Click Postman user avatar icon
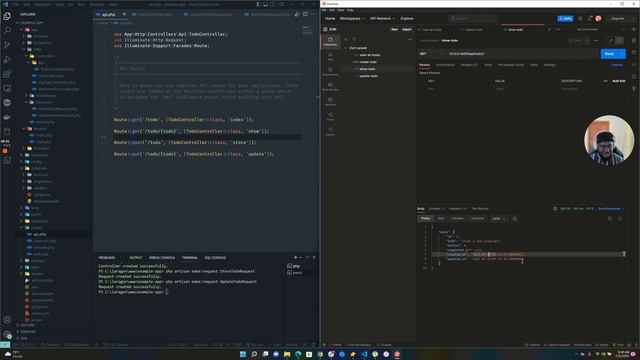The image size is (640, 360). [x=598, y=18]
